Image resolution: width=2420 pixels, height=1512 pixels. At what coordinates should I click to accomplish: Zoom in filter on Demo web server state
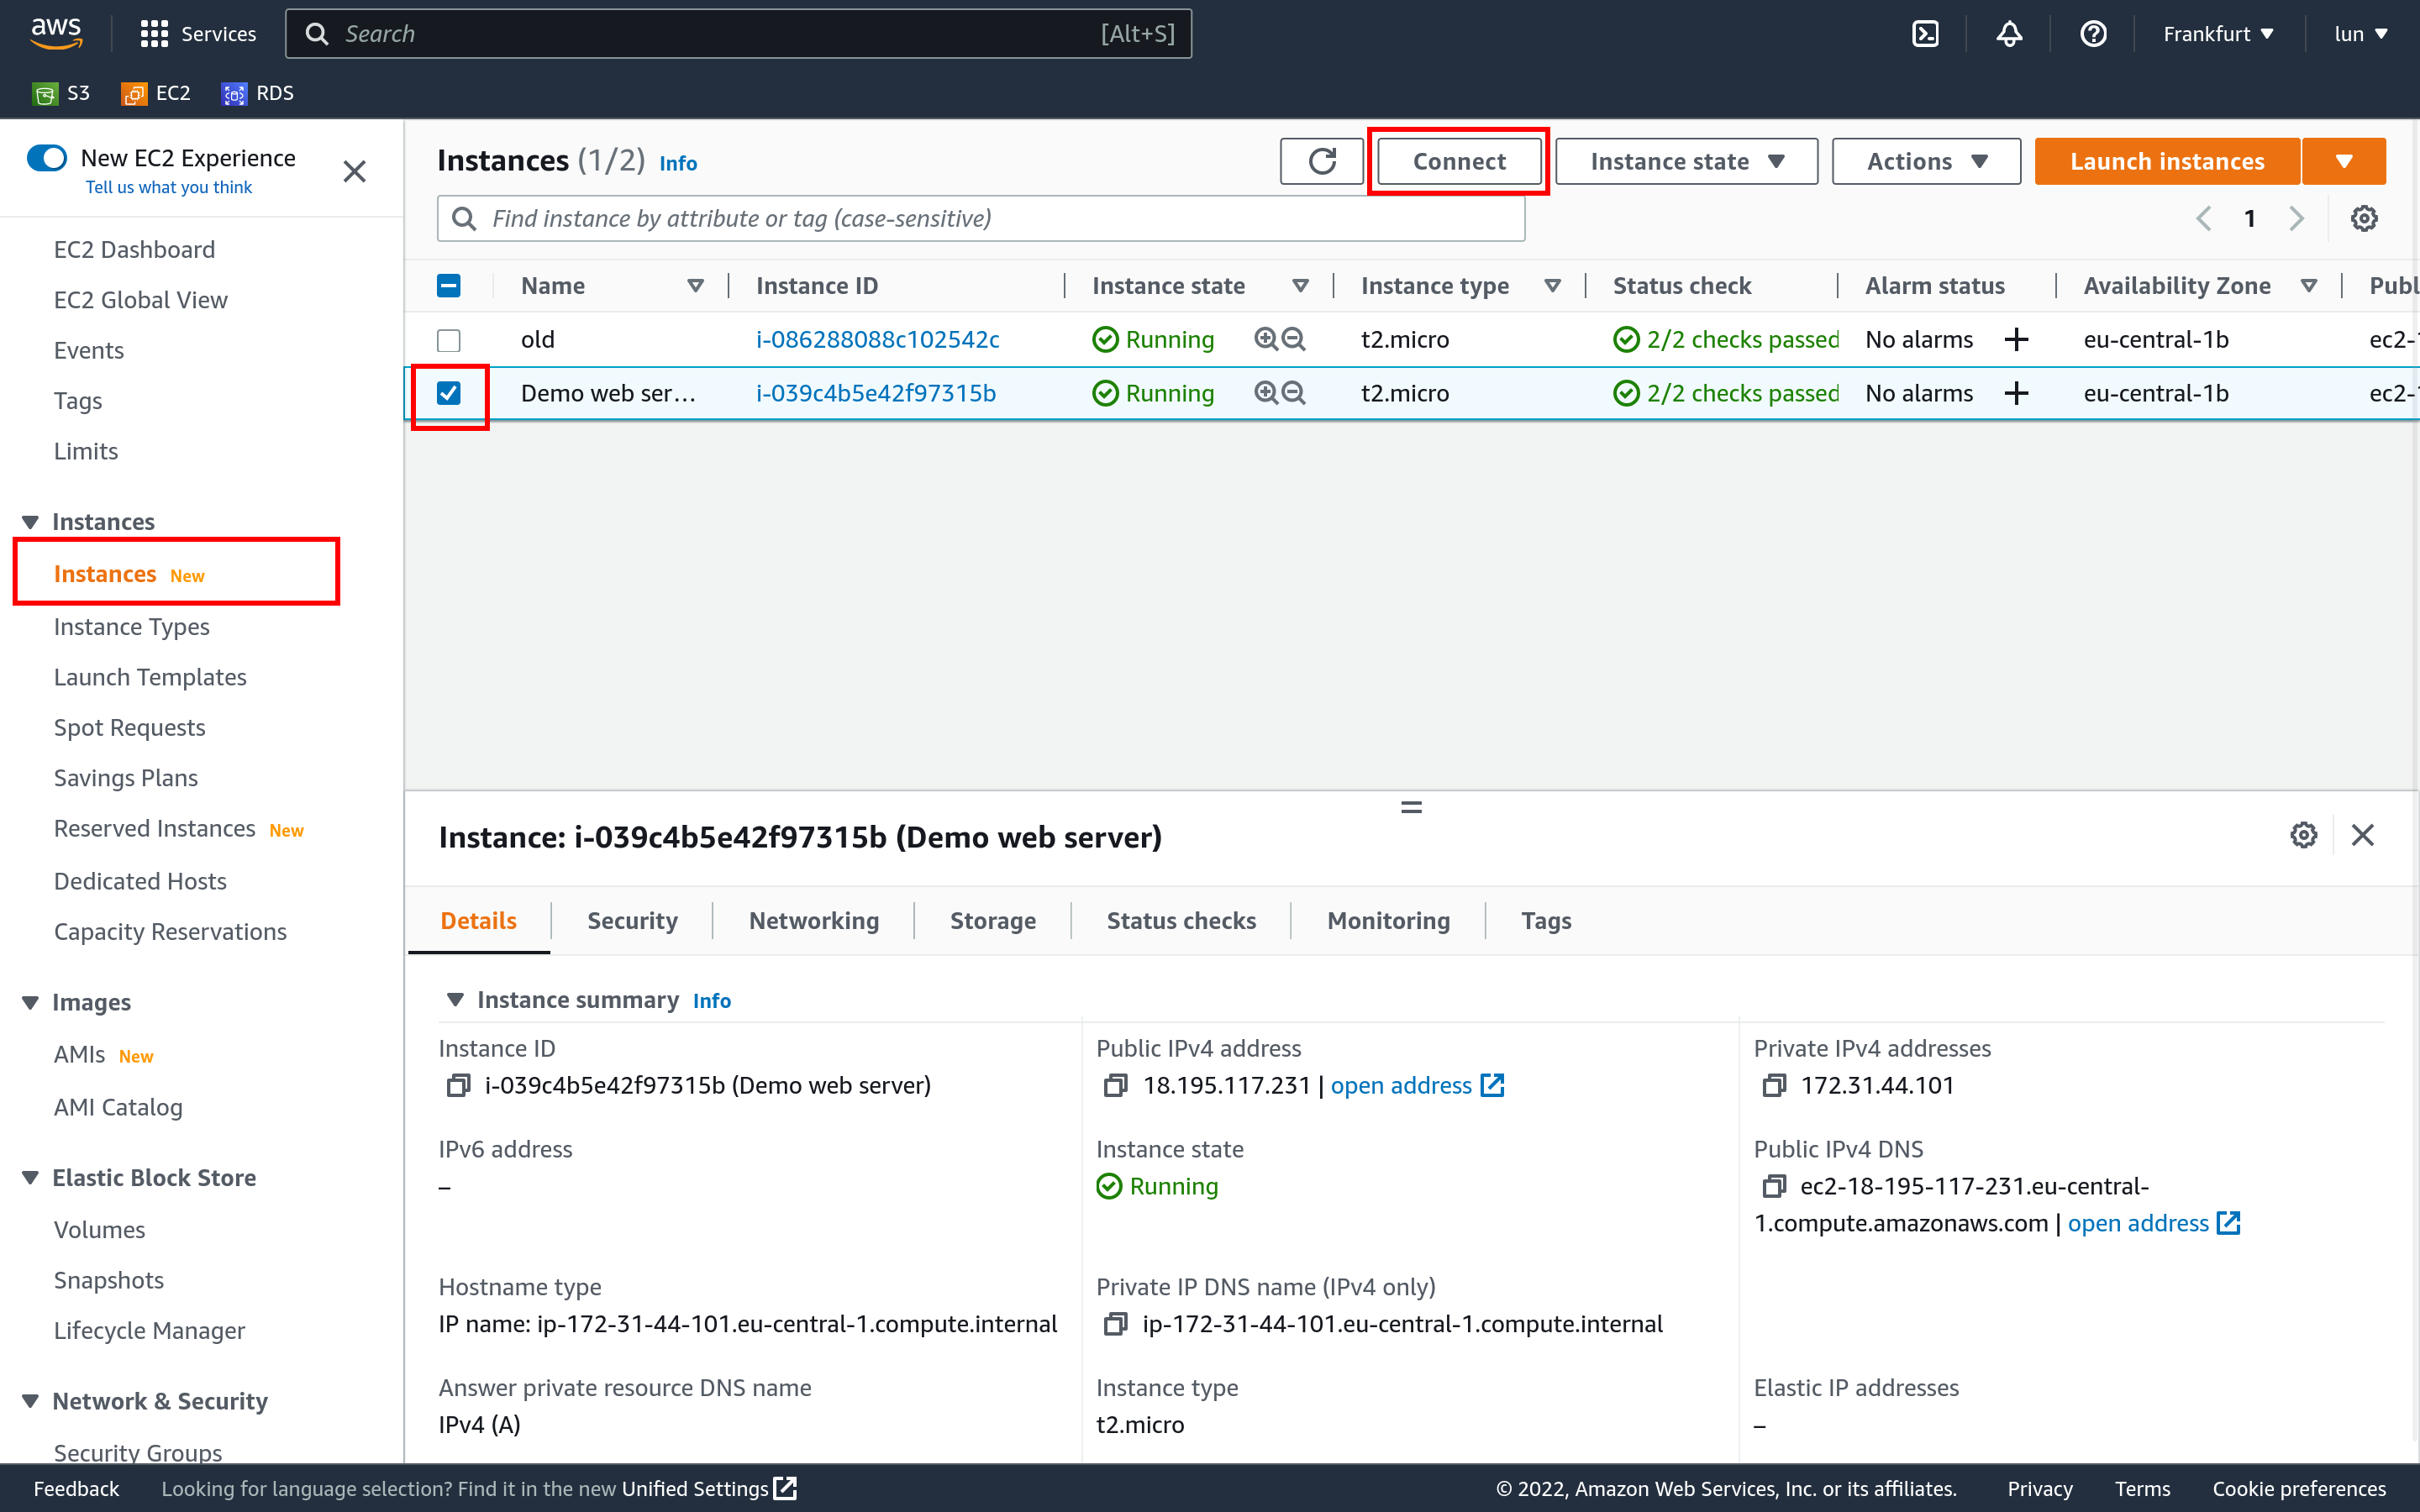coord(1266,393)
